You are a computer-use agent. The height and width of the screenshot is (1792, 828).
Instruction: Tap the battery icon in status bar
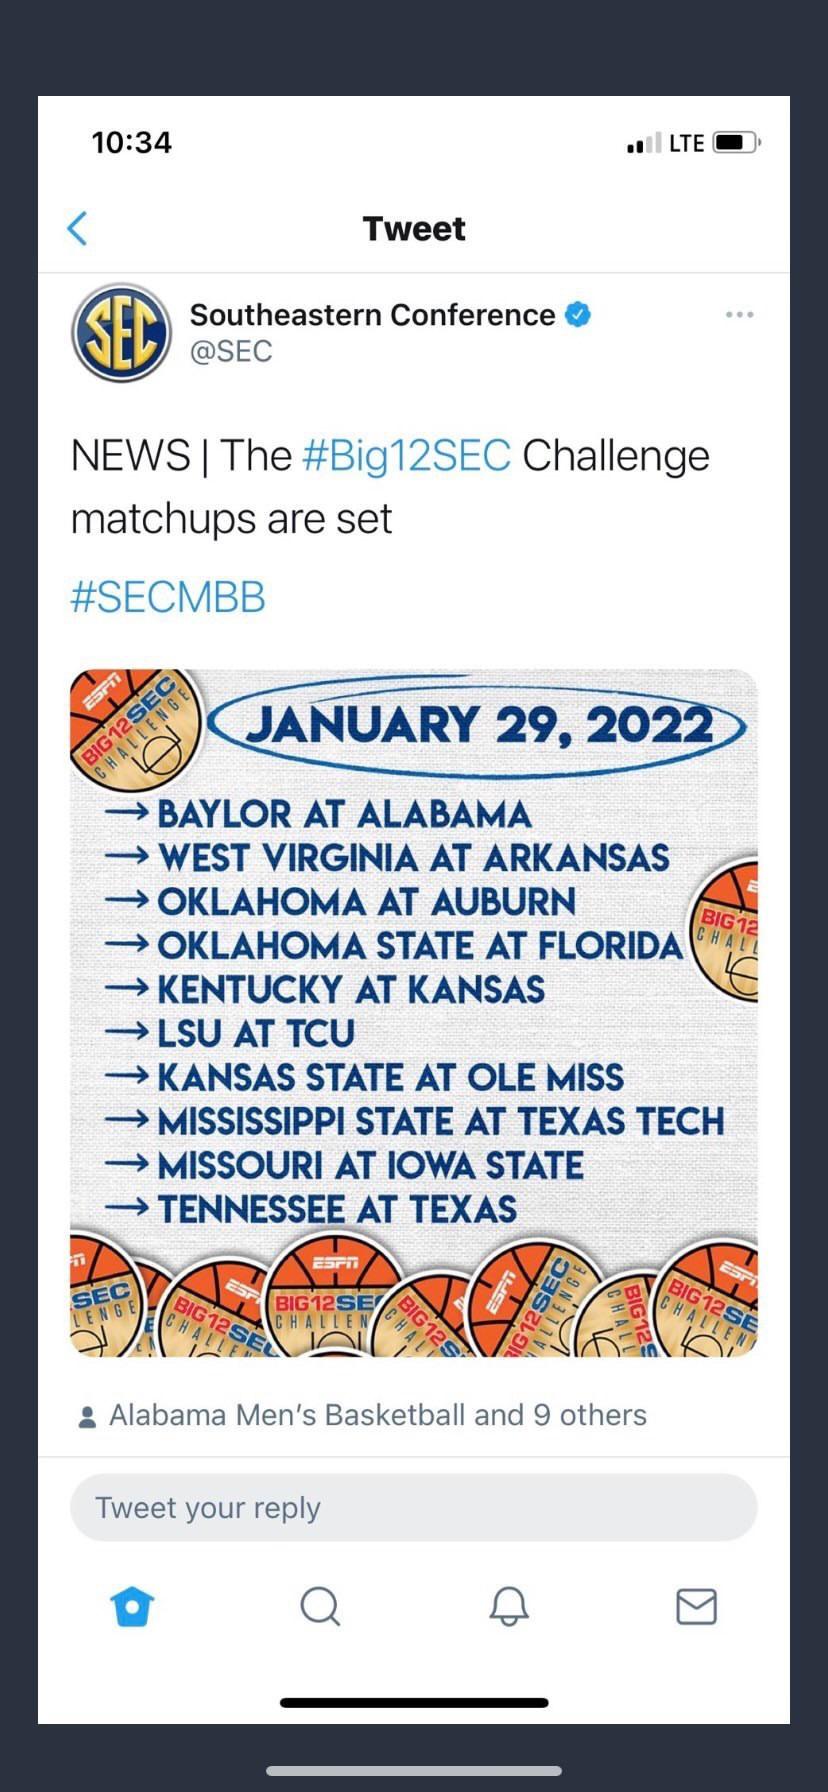(x=736, y=143)
